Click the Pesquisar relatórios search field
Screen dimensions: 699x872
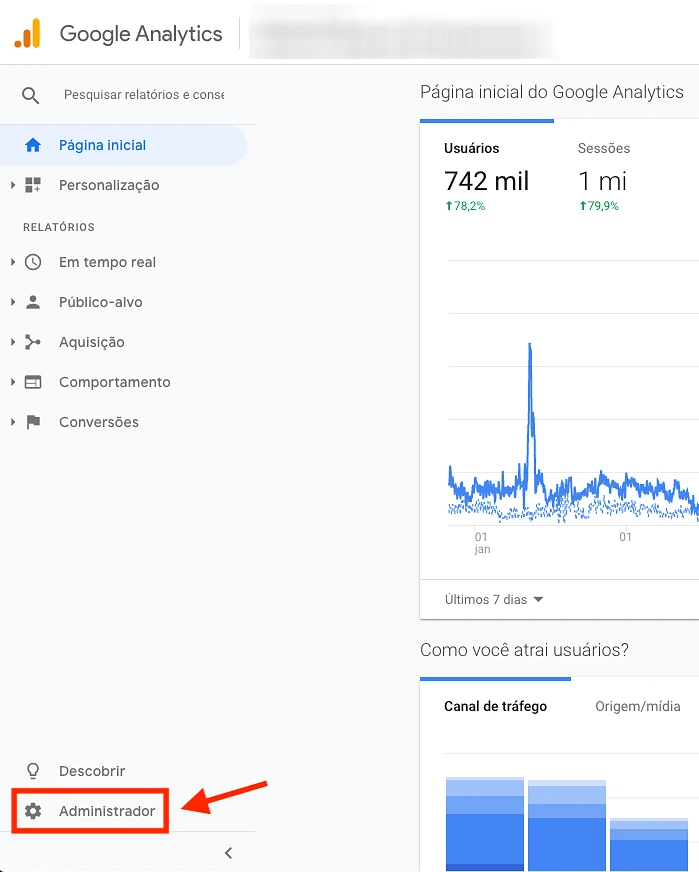pyautogui.click(x=144, y=95)
